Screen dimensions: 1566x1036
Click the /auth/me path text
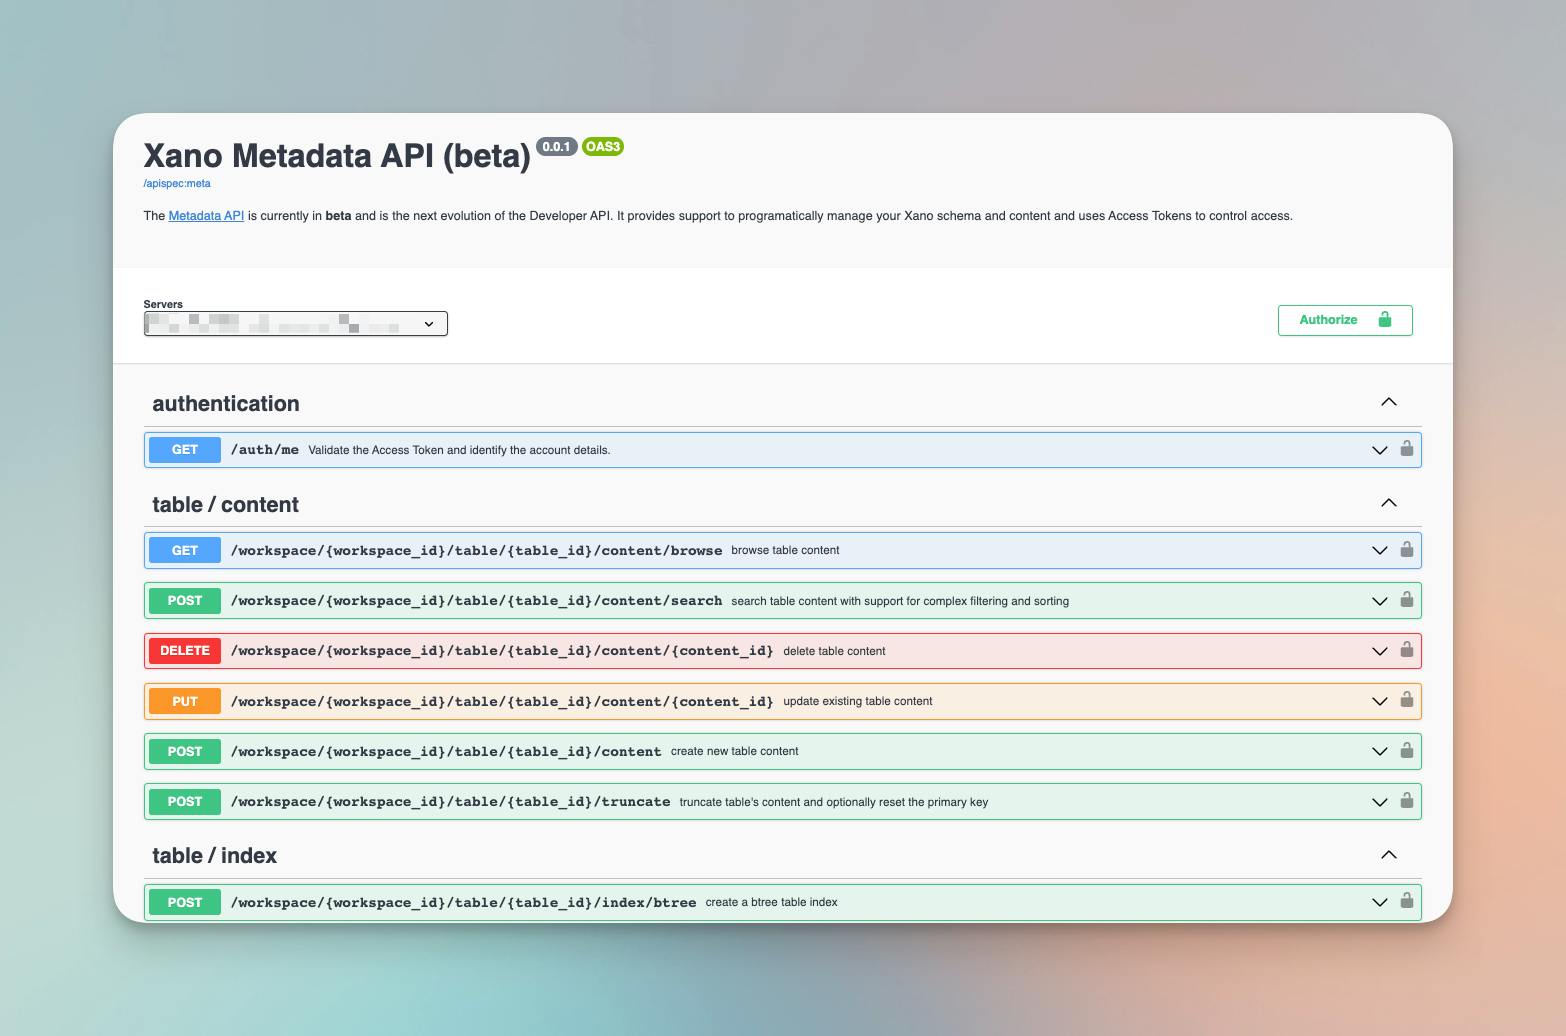coord(265,450)
